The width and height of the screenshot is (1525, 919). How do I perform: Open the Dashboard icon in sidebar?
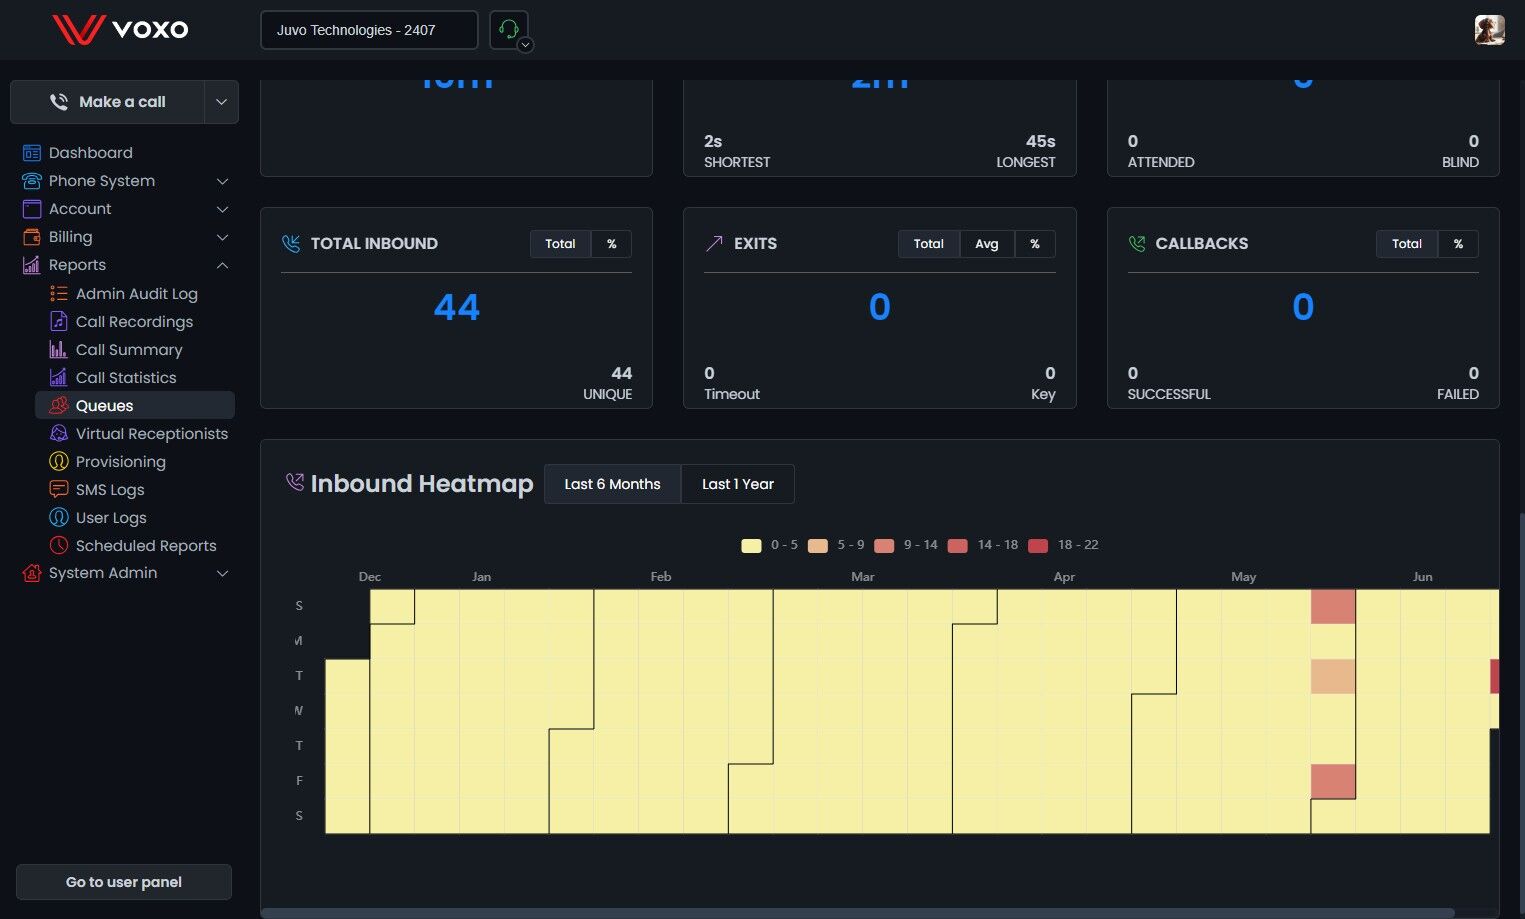click(32, 153)
